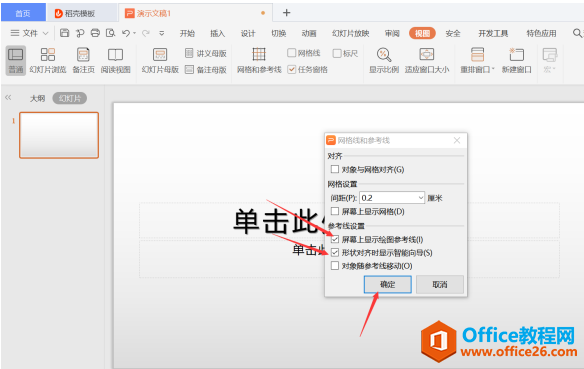Expand the 重排窗口 arrange windows dropdown

click(493, 69)
